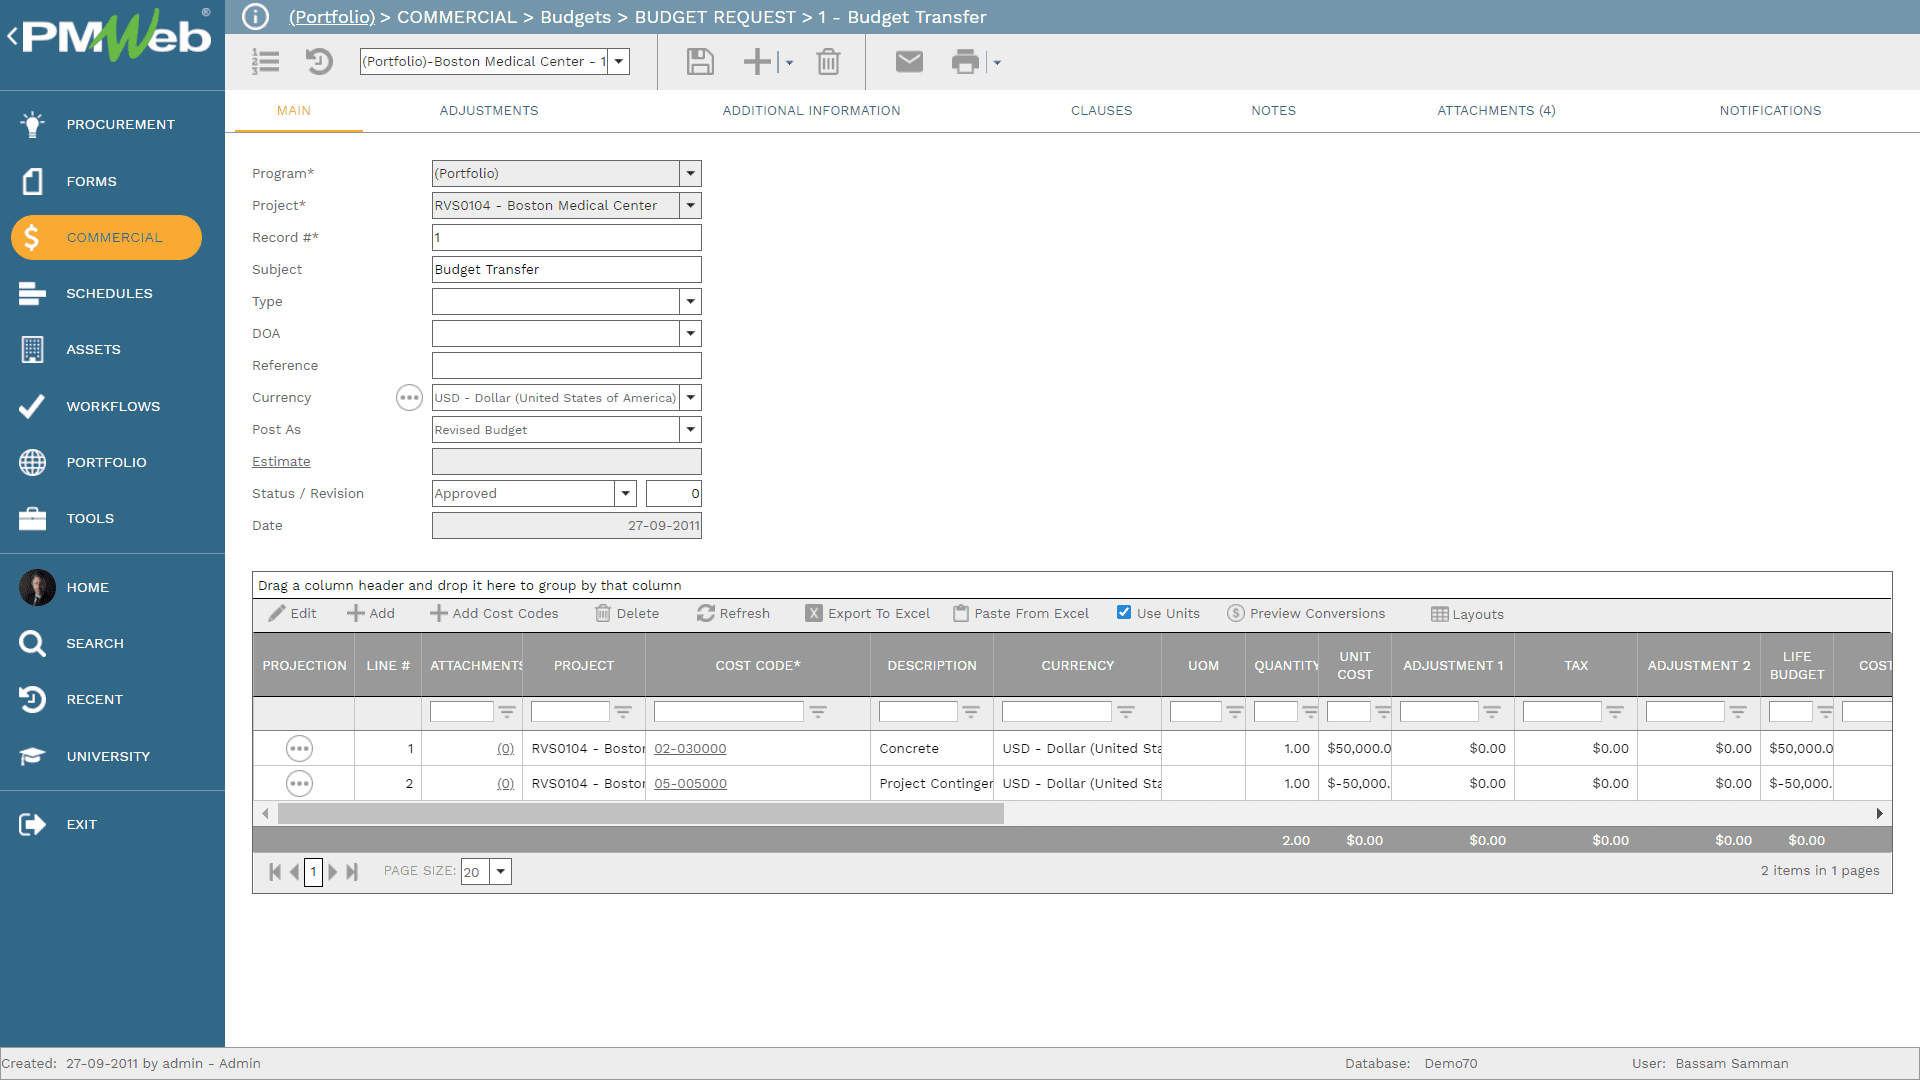This screenshot has width=1920, height=1080.
Task: Click the (Portfolio) breadcrumb link
Action: click(x=332, y=17)
